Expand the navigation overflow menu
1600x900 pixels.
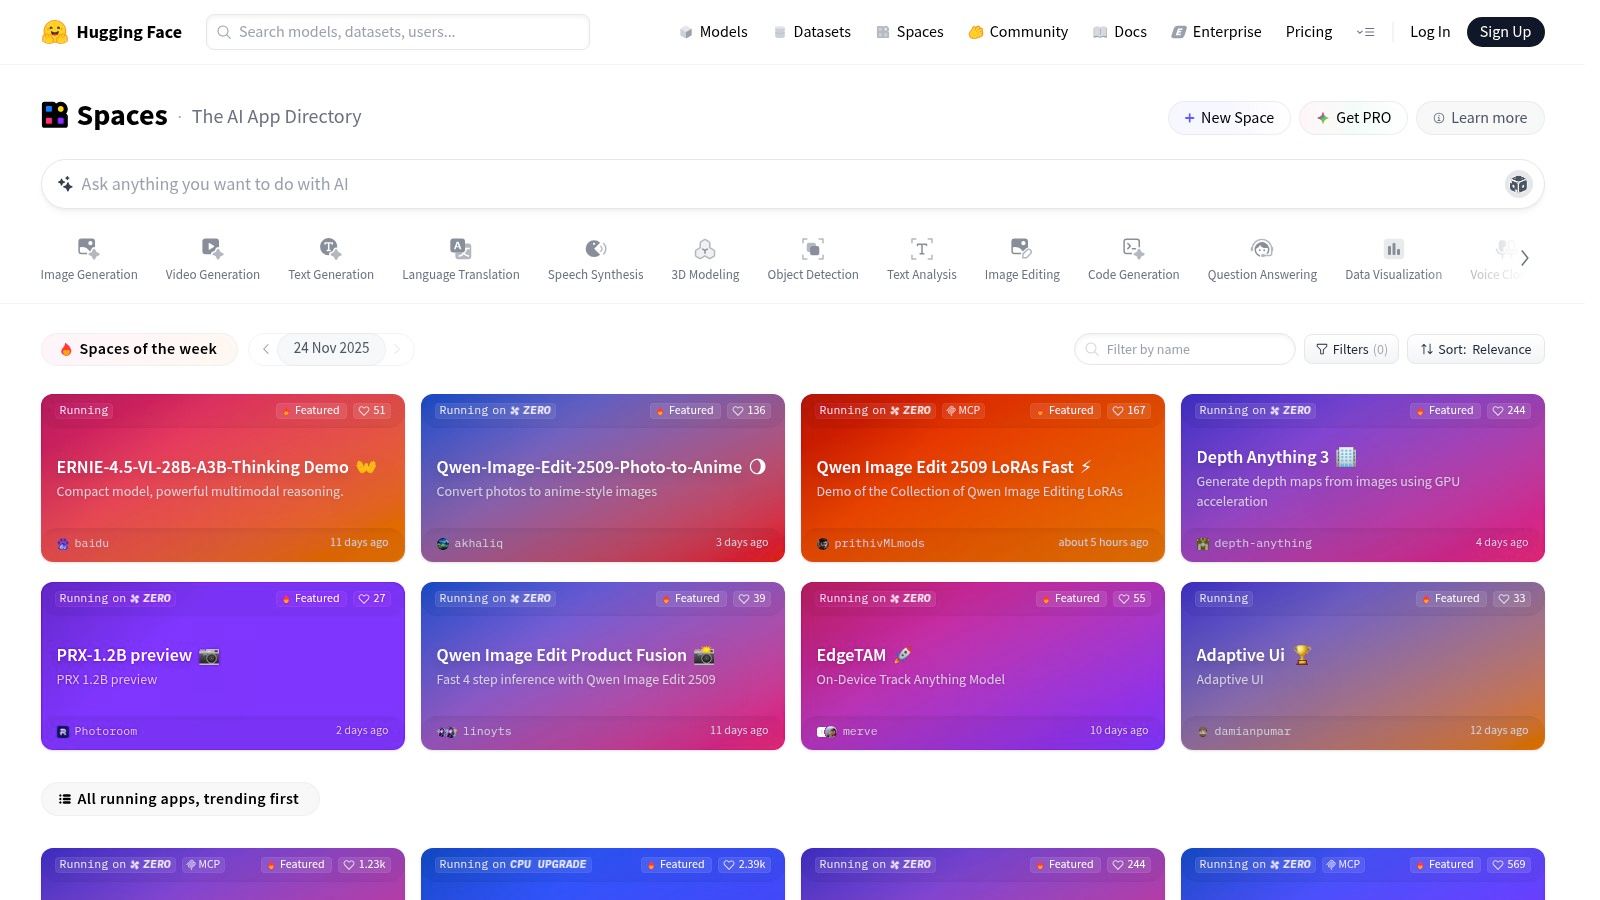coord(1365,32)
